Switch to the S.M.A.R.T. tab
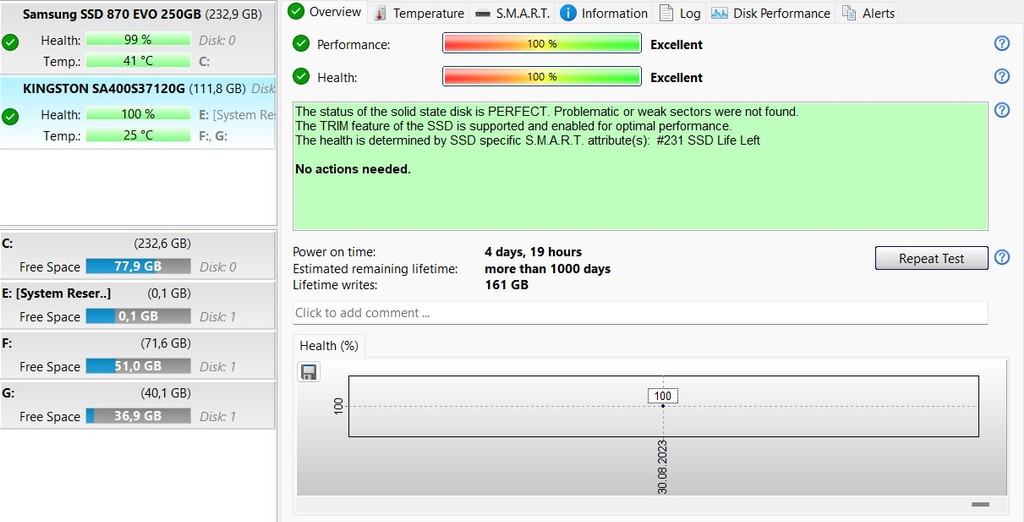The height and width of the screenshot is (522, 1024). coord(512,12)
